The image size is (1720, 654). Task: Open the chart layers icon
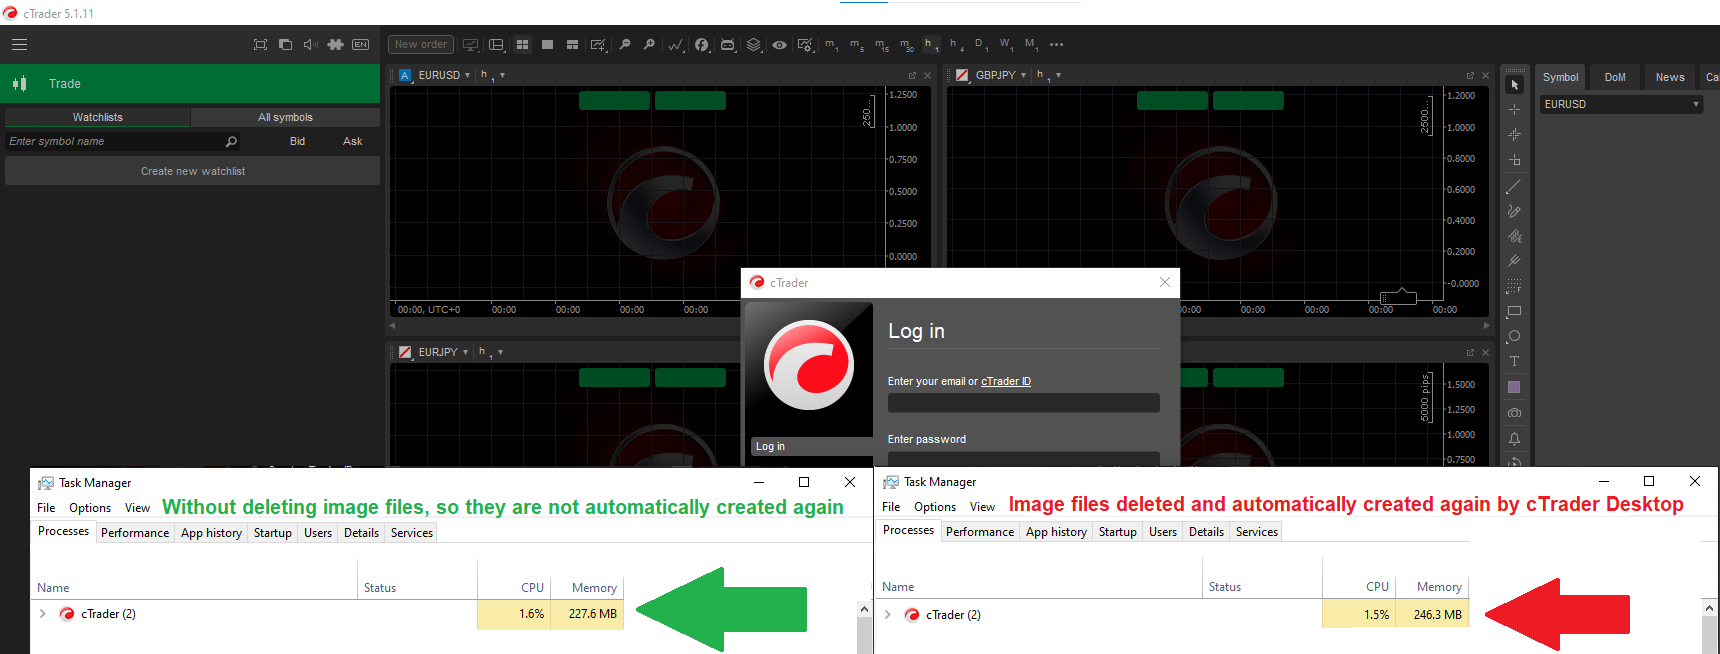point(754,44)
